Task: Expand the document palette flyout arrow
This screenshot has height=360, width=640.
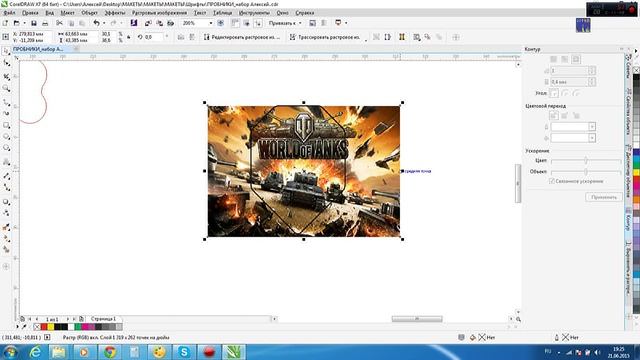Action: click(17, 327)
